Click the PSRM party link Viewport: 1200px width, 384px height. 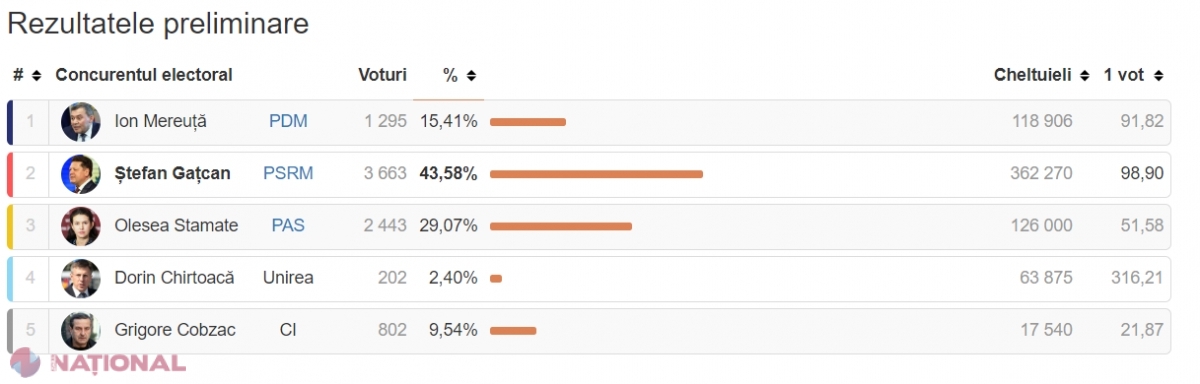click(x=288, y=173)
